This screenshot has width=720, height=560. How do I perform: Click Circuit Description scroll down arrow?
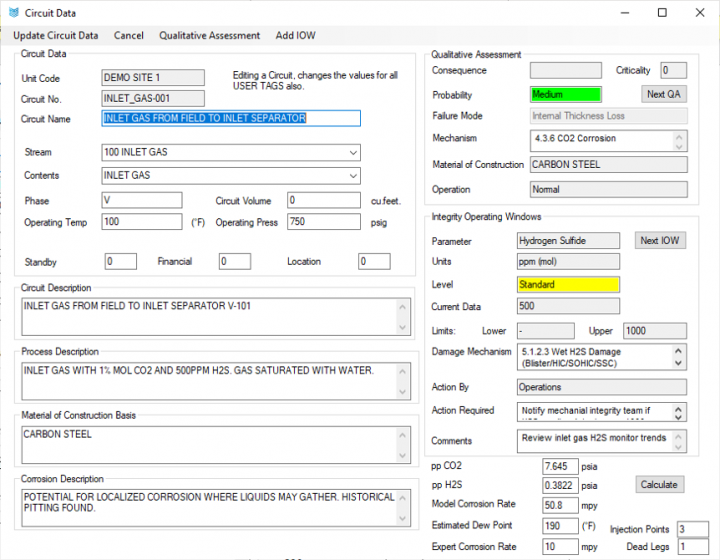click(403, 327)
